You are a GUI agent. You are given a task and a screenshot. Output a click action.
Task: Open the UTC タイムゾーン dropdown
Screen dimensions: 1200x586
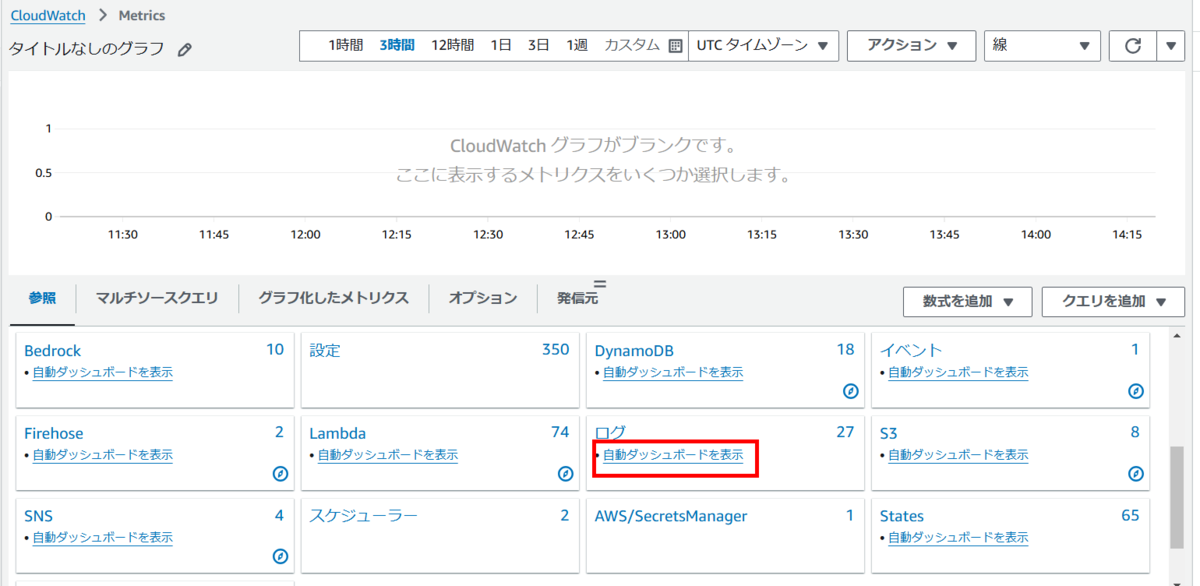point(763,46)
